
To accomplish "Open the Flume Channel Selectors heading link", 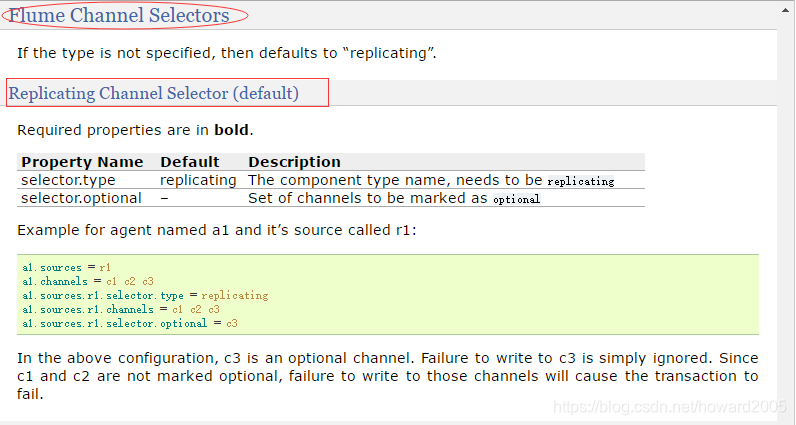I will point(119,15).
